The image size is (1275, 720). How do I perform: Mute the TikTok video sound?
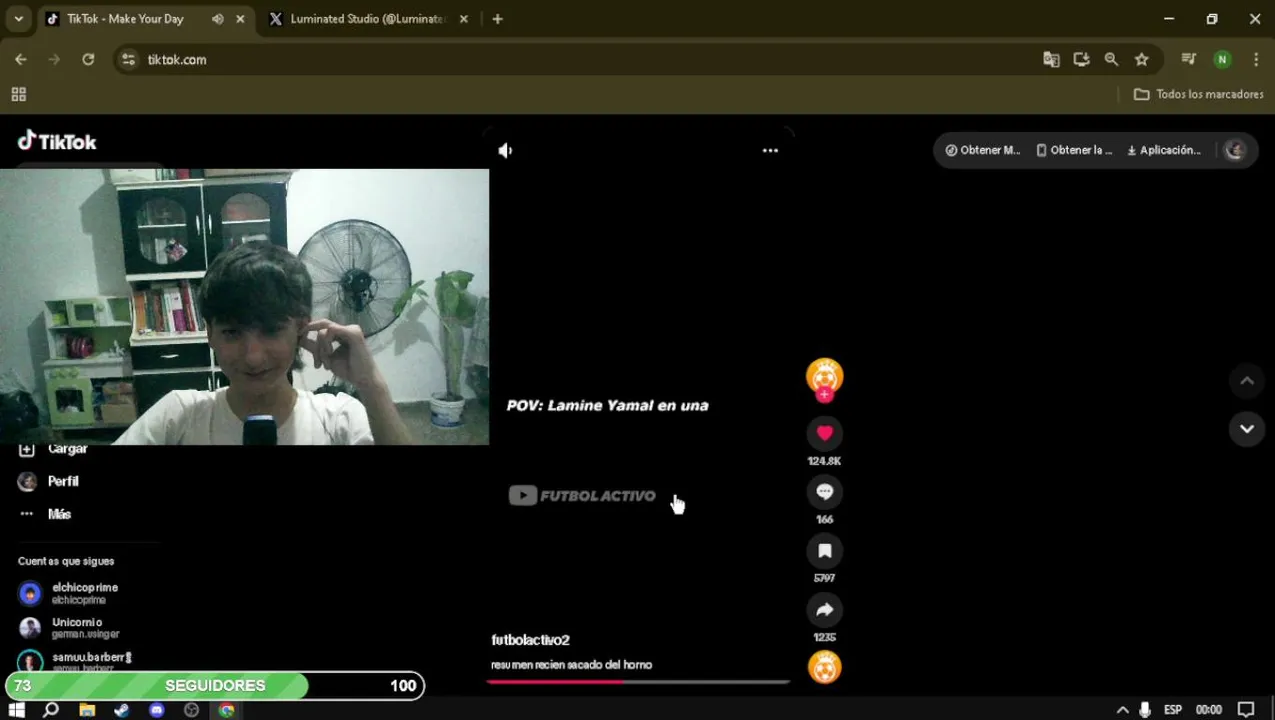point(506,150)
